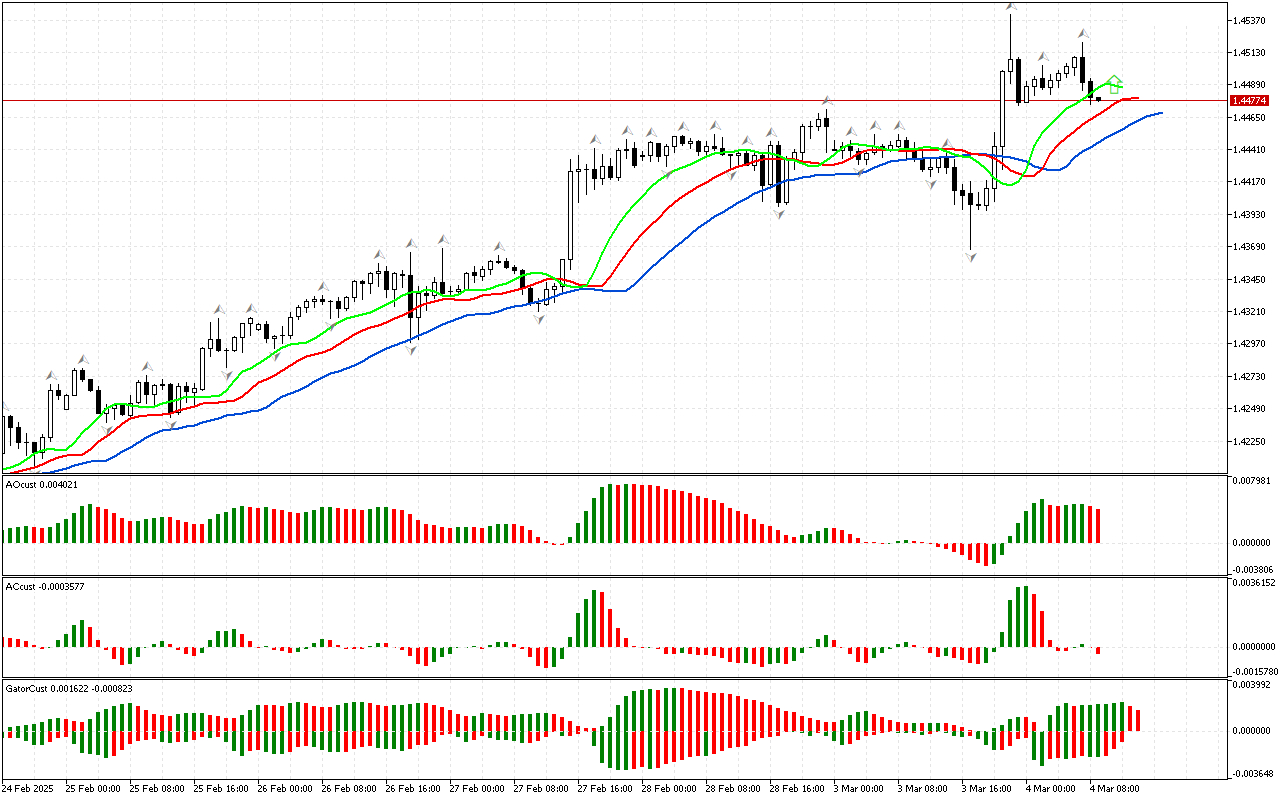Click the 27 Feb 16:00 time label

(x=605, y=788)
